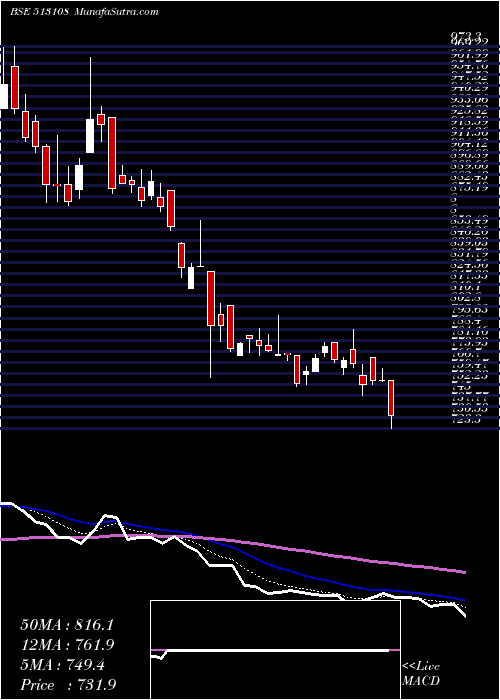Click the BSE 513108 ticker label
The width and height of the screenshot is (500, 700).
click(39, 12)
